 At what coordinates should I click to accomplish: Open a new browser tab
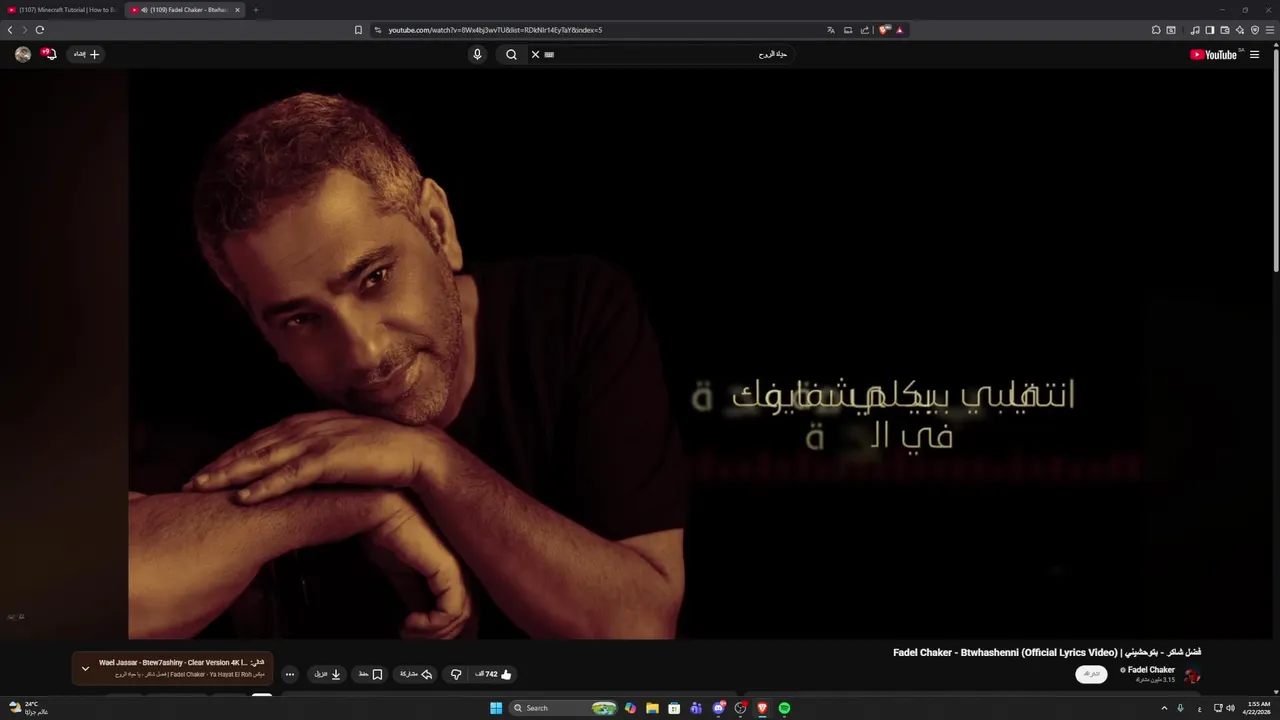[x=255, y=10]
